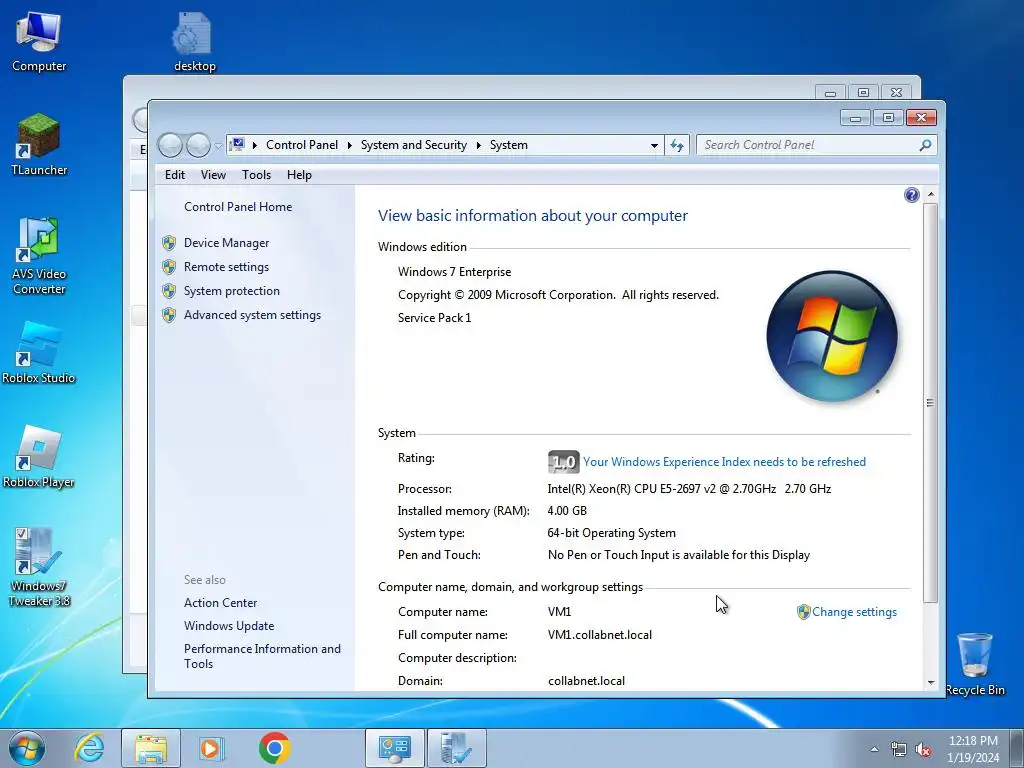The width and height of the screenshot is (1024, 768).
Task: Select the Recycle Bin icon
Action: point(974,664)
